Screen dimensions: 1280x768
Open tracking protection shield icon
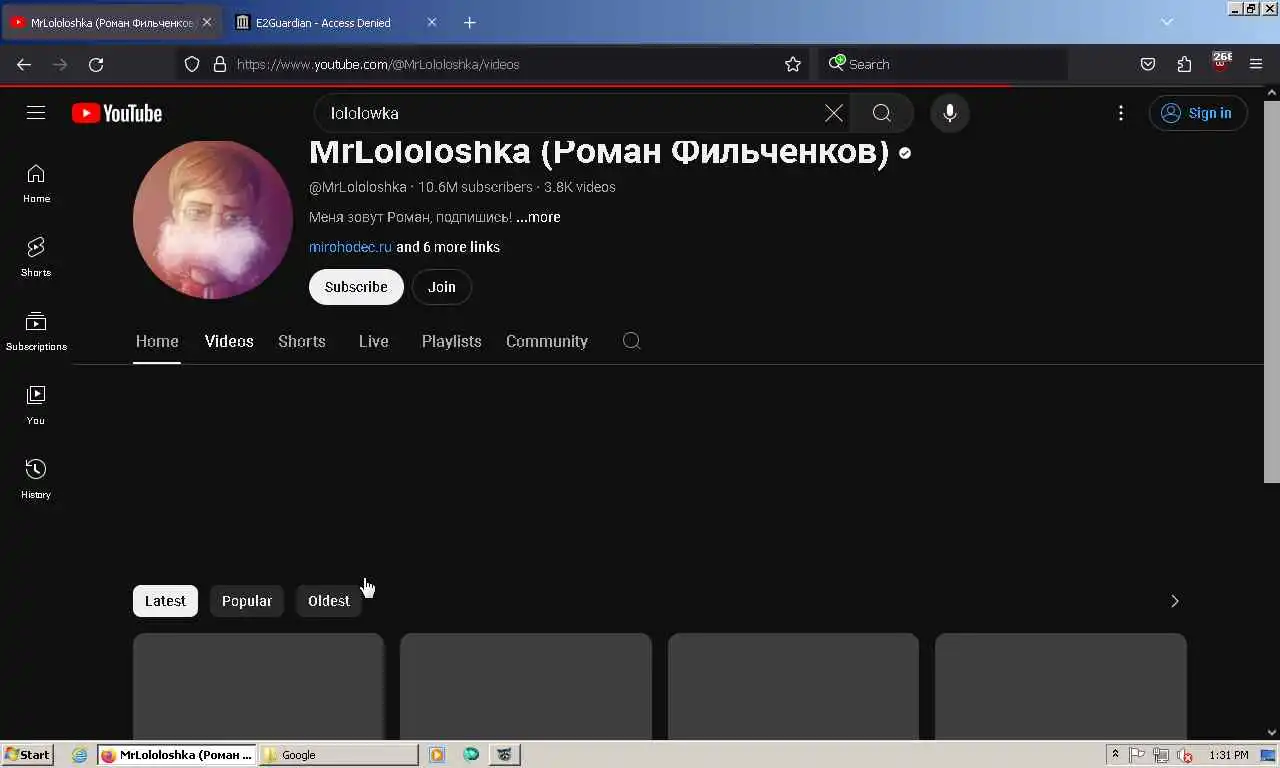point(192,64)
